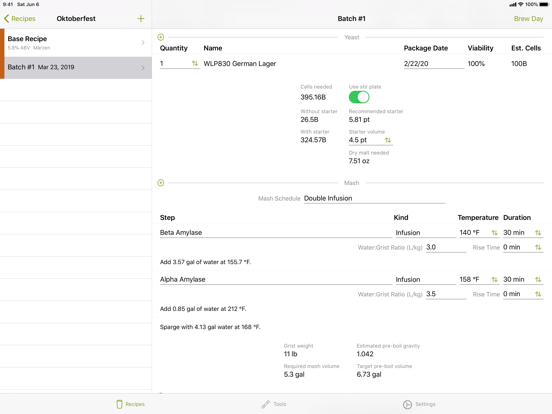Change Alpha Amylase kind Infusion
Screen dimensions: 552x414
coord(425,280)
